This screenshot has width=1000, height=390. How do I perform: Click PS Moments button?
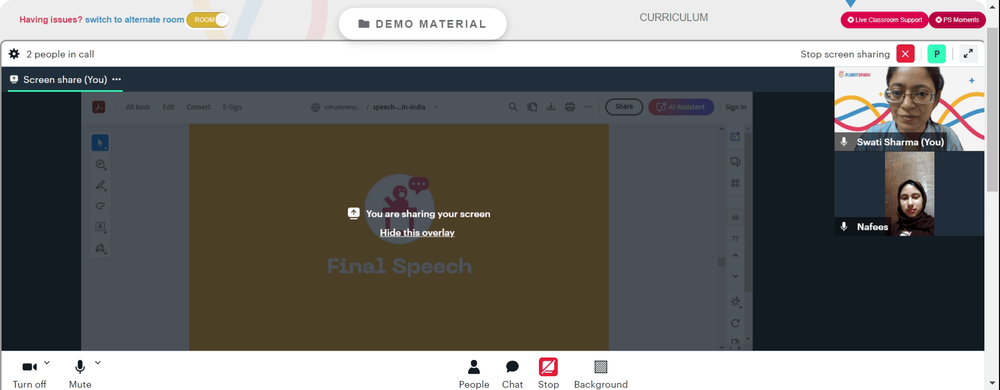[x=957, y=20]
